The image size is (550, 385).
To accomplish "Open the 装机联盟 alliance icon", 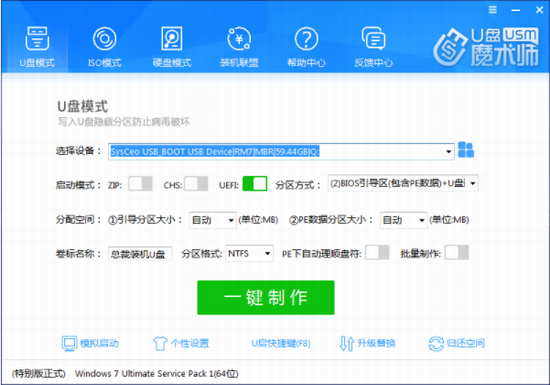I will click(239, 47).
